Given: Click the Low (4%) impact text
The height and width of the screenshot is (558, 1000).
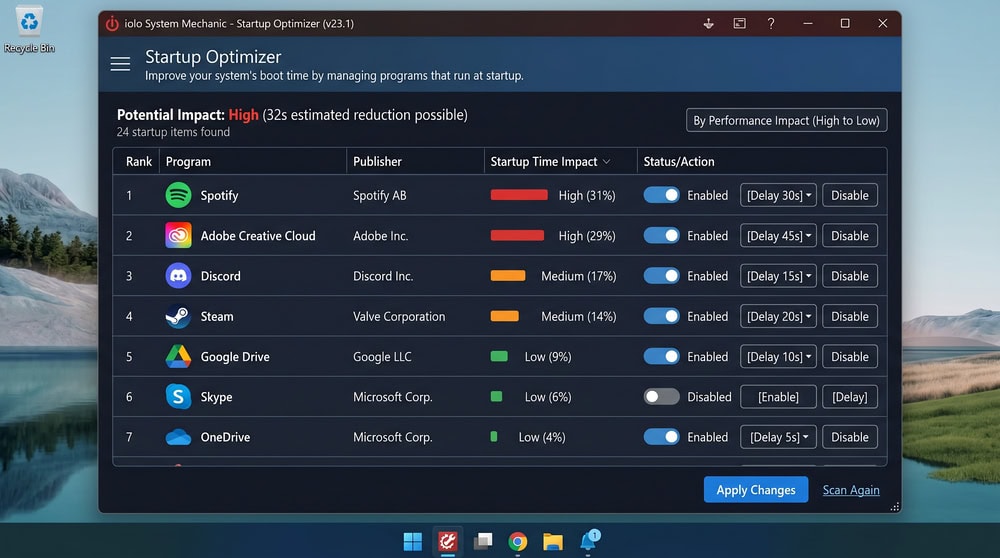Looking at the screenshot, I should tap(541, 437).
